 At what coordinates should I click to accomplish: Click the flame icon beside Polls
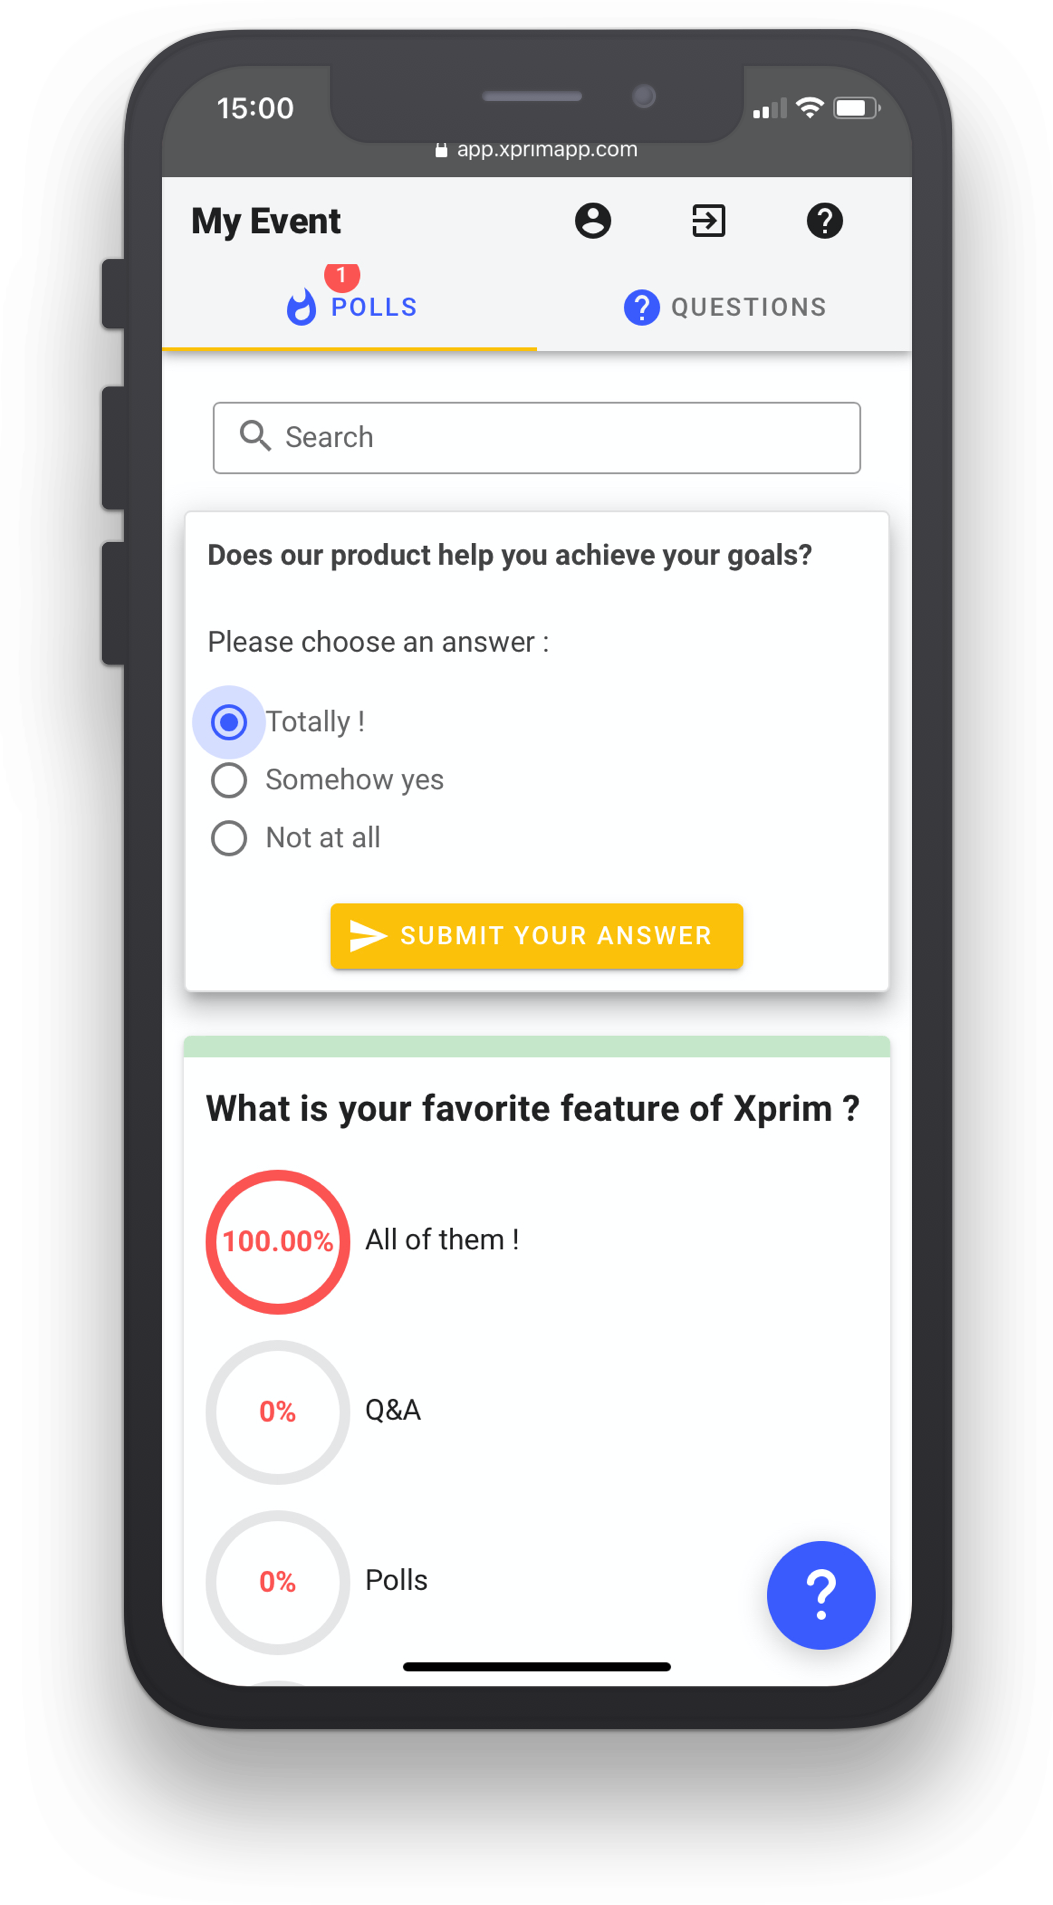coord(301,307)
